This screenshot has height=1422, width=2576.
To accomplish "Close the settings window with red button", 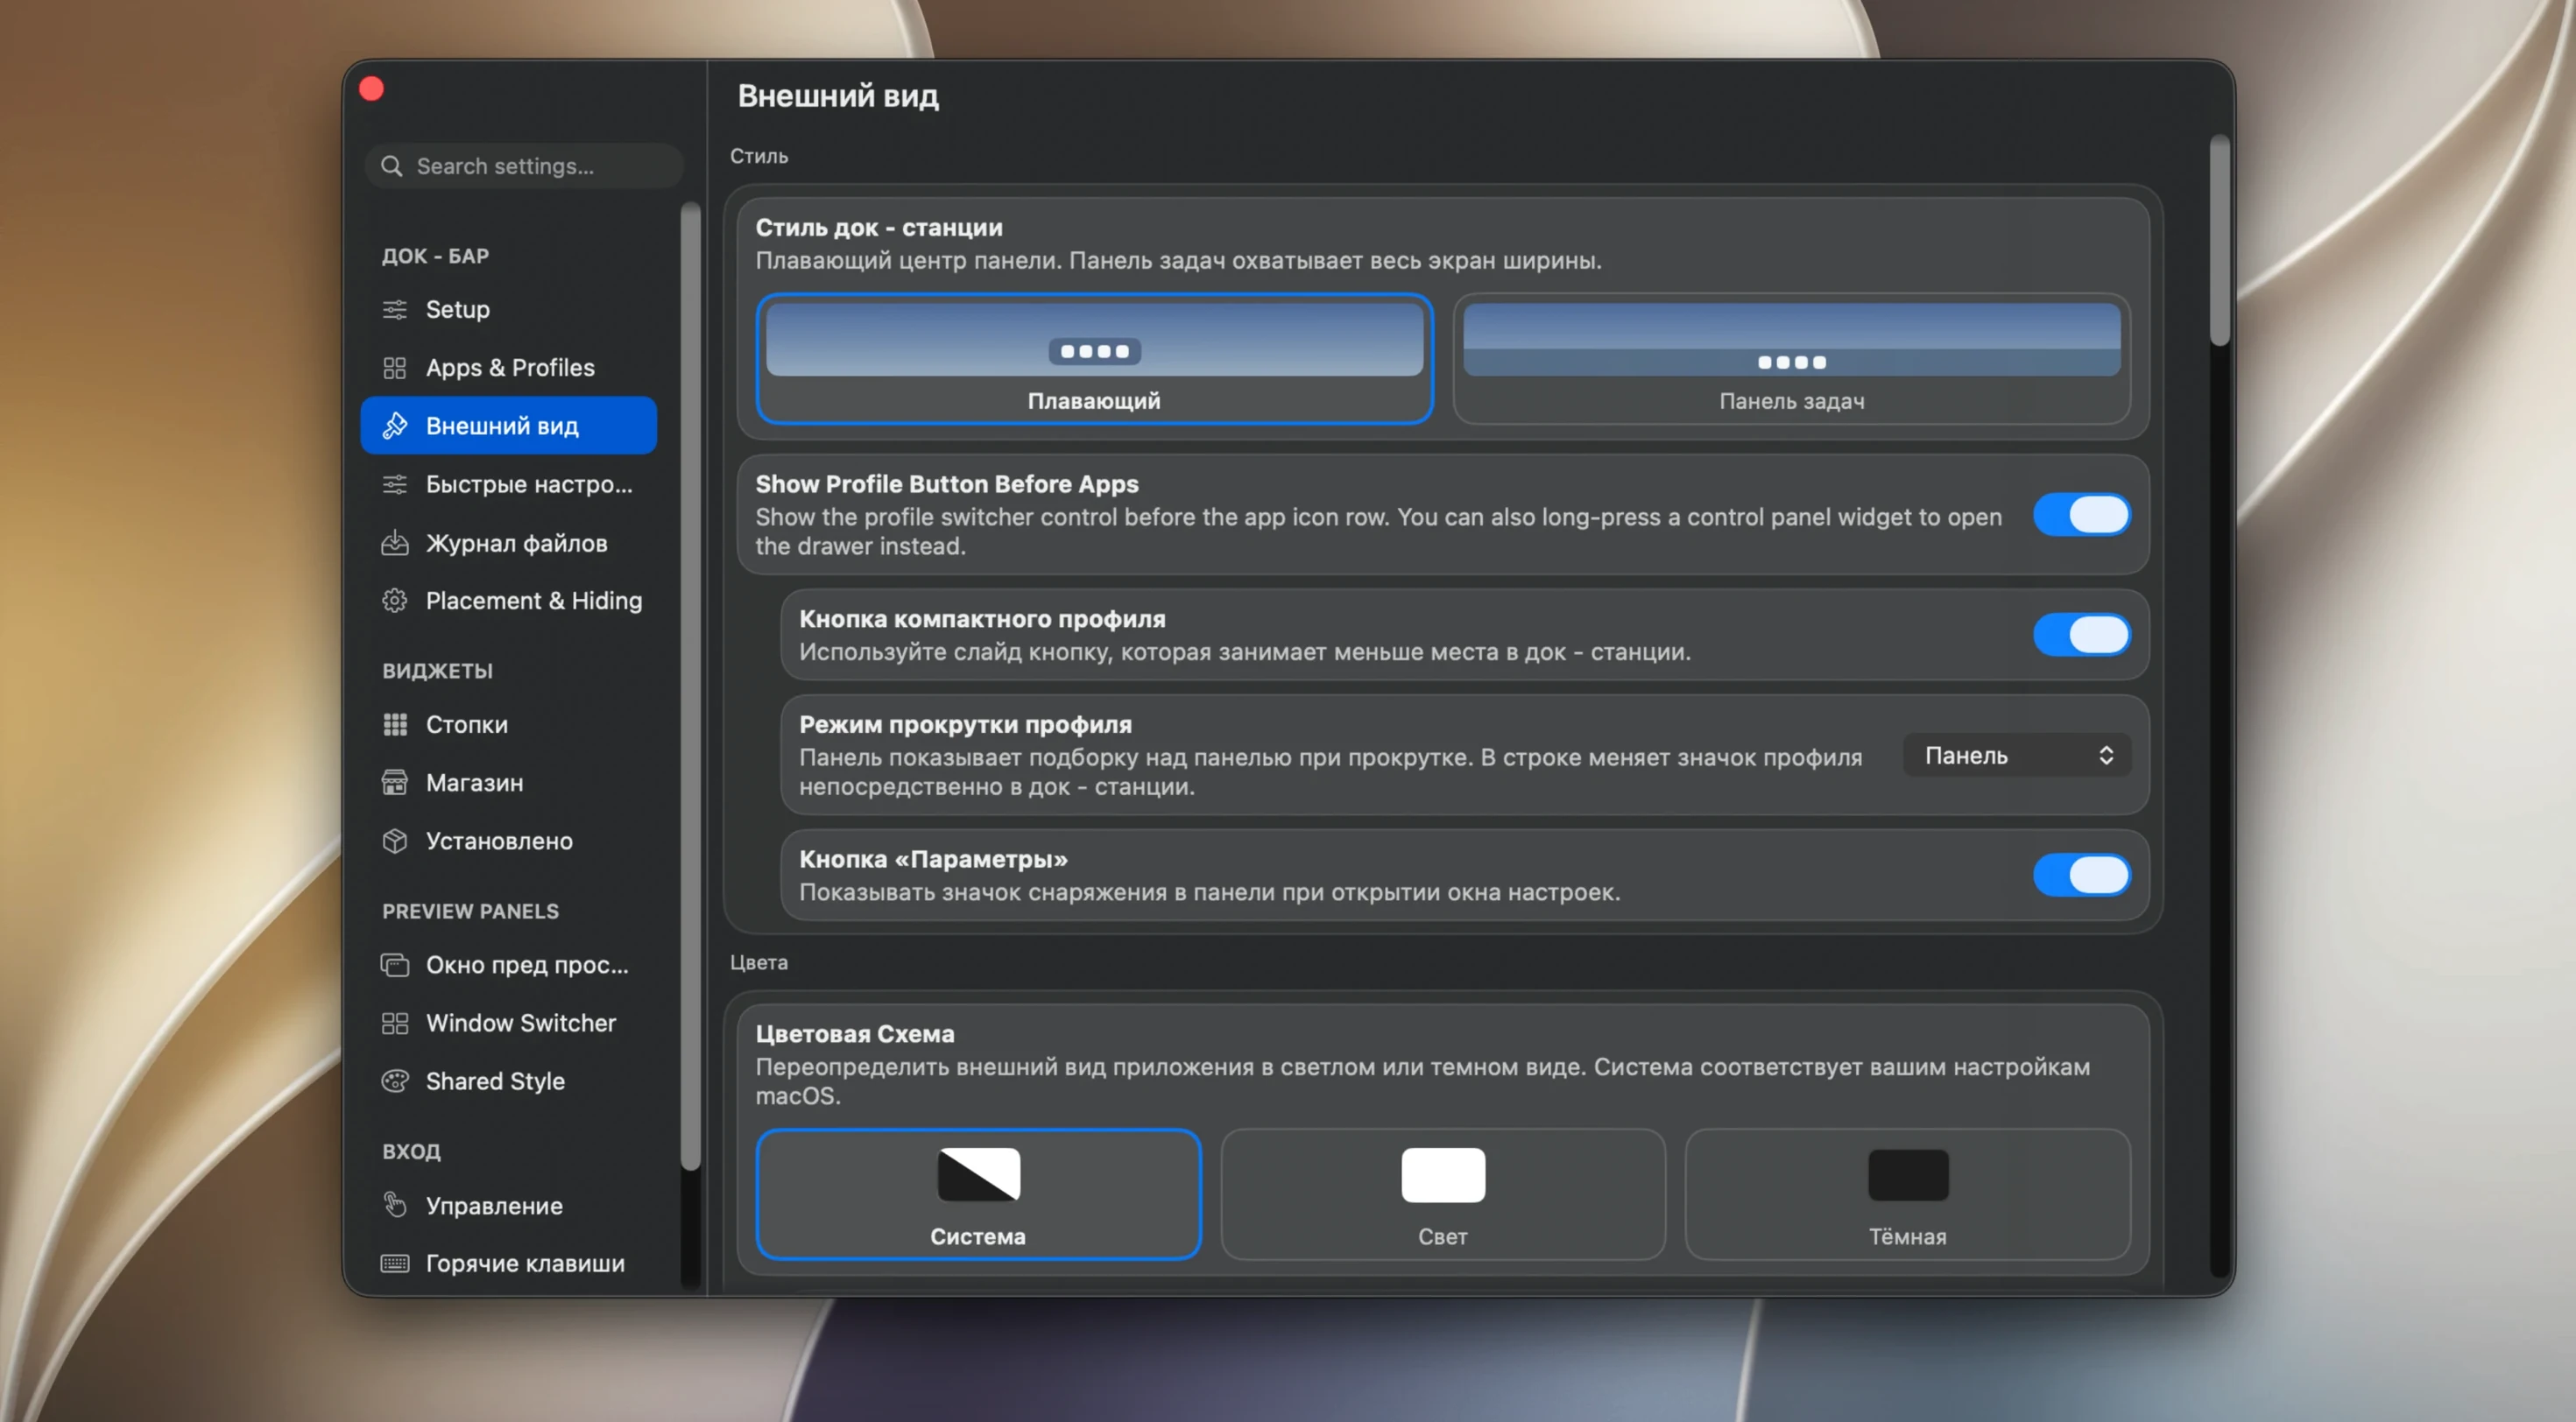I will pos(371,89).
